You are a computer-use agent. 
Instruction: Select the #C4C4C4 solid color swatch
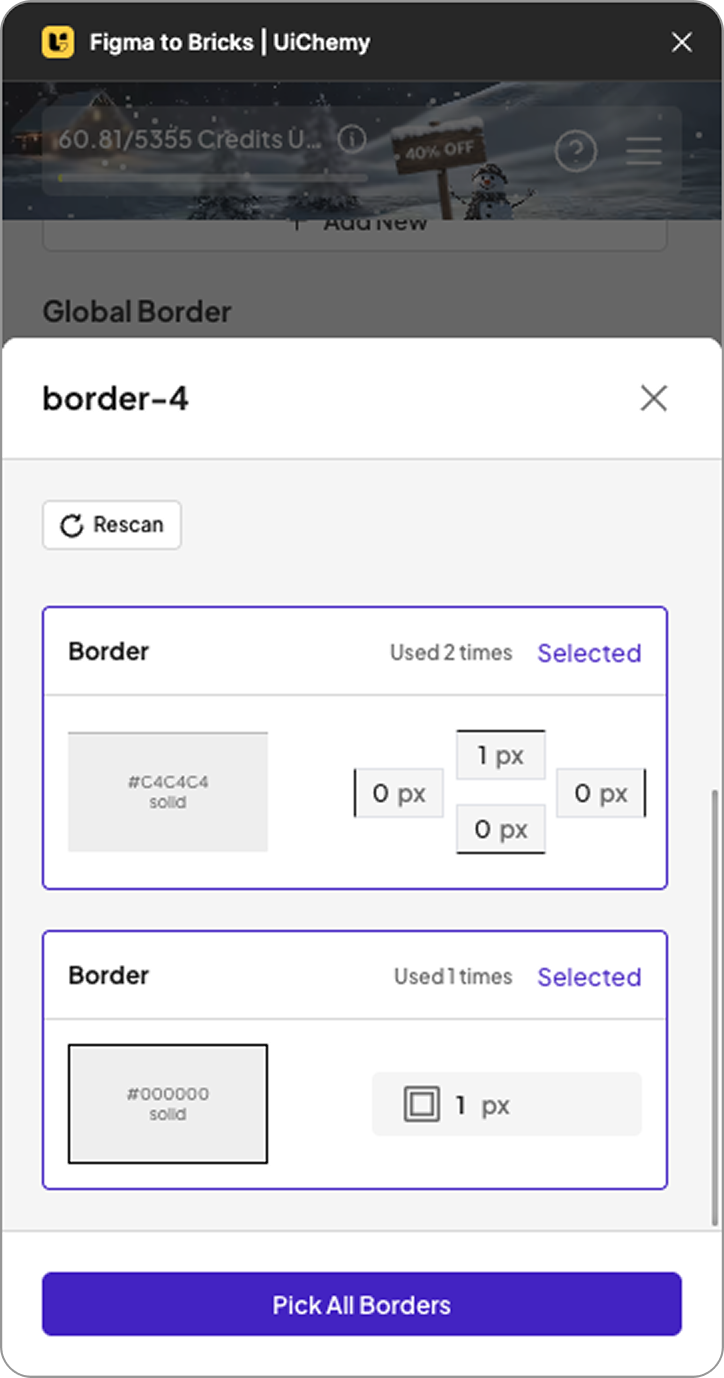(x=167, y=791)
